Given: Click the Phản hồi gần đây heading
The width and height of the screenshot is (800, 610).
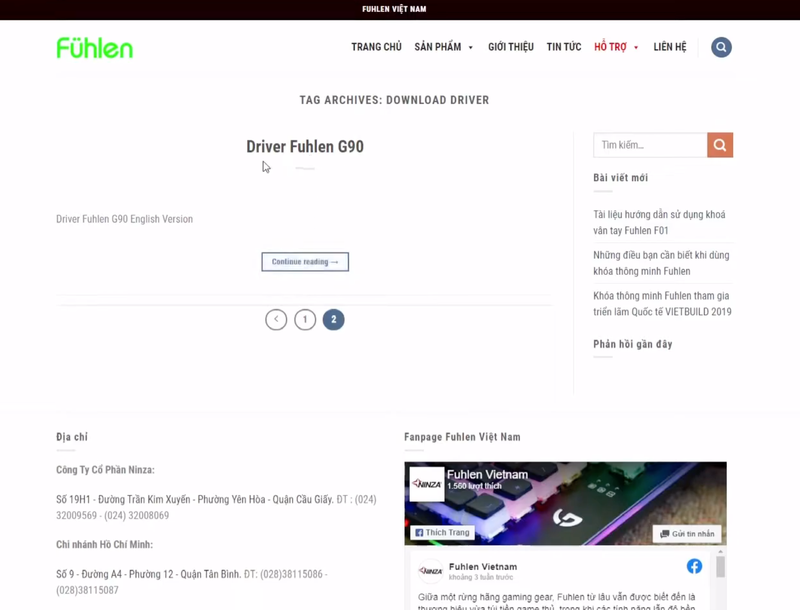Looking at the screenshot, I should [633, 344].
